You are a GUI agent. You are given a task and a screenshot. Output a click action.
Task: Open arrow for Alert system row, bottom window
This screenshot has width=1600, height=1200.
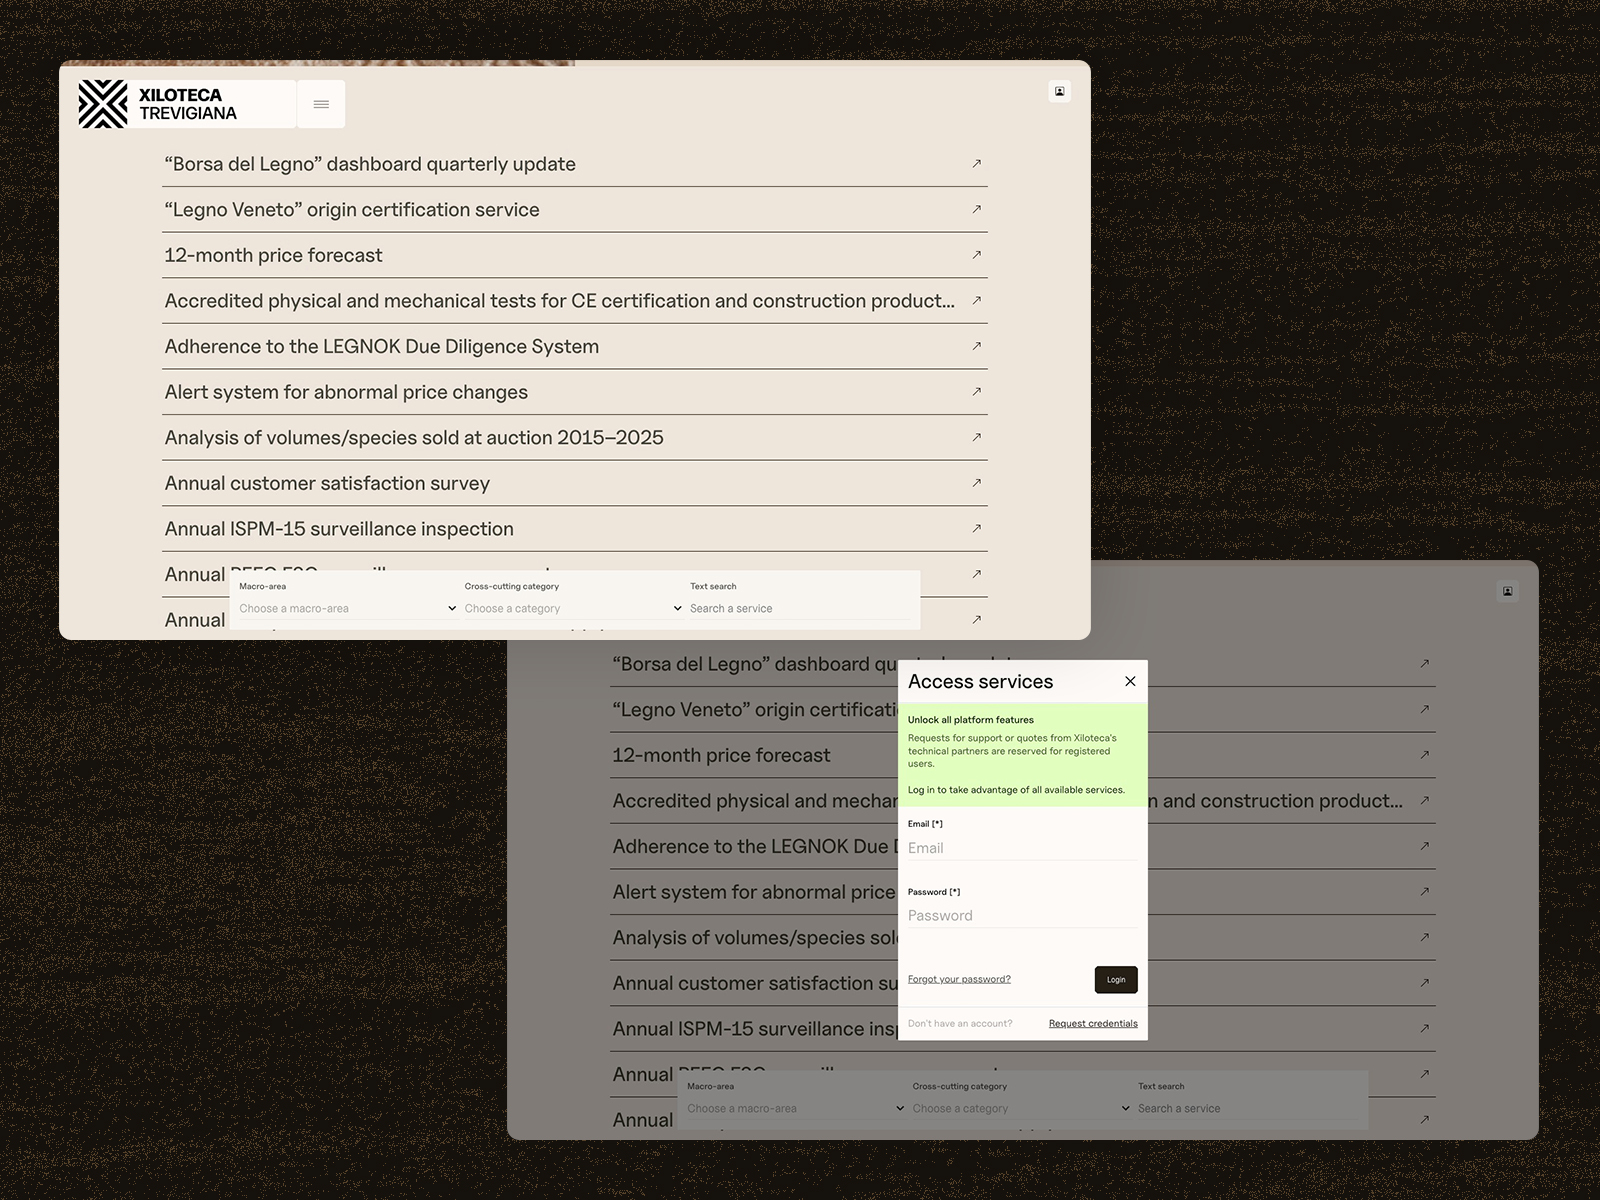coord(1425,891)
